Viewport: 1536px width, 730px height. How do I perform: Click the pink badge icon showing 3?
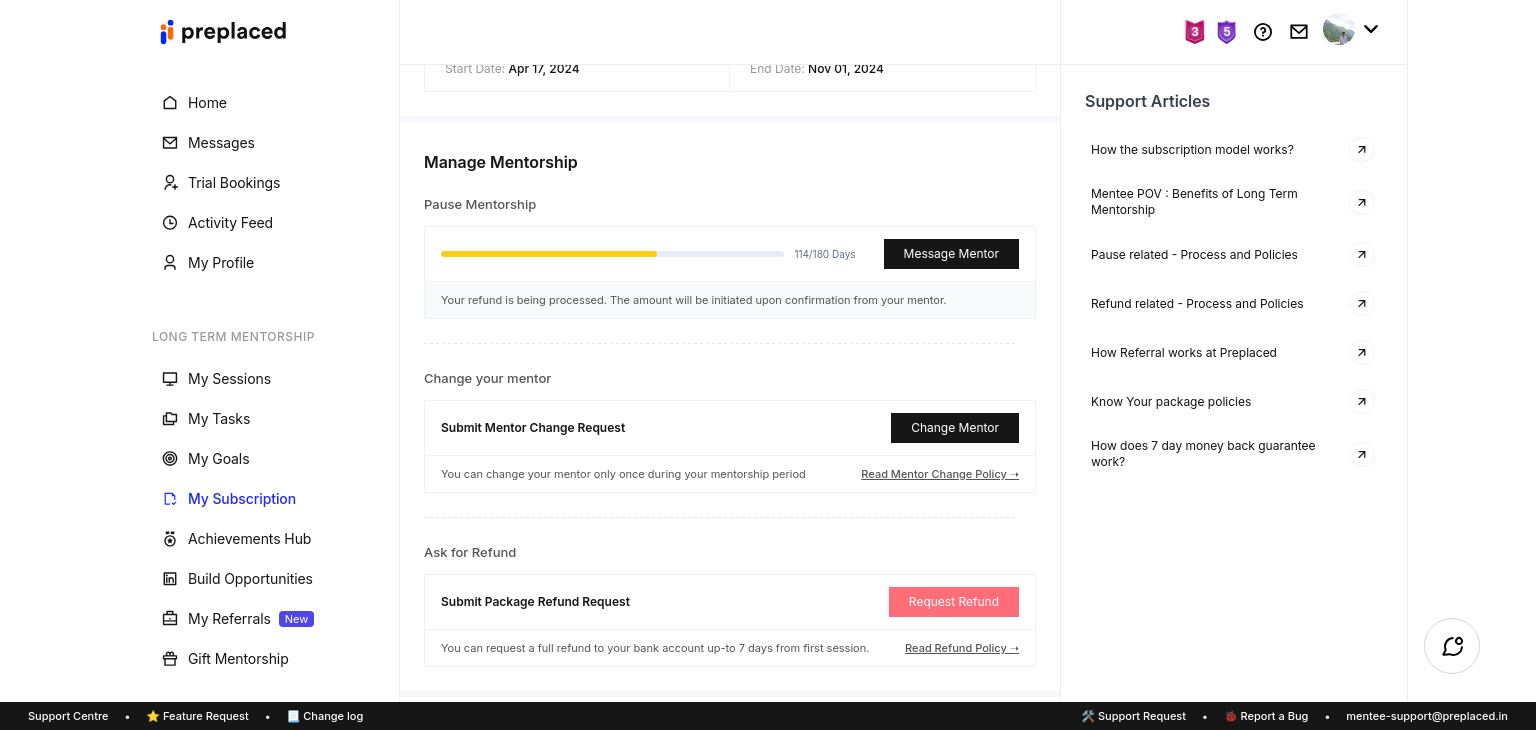1194,32
